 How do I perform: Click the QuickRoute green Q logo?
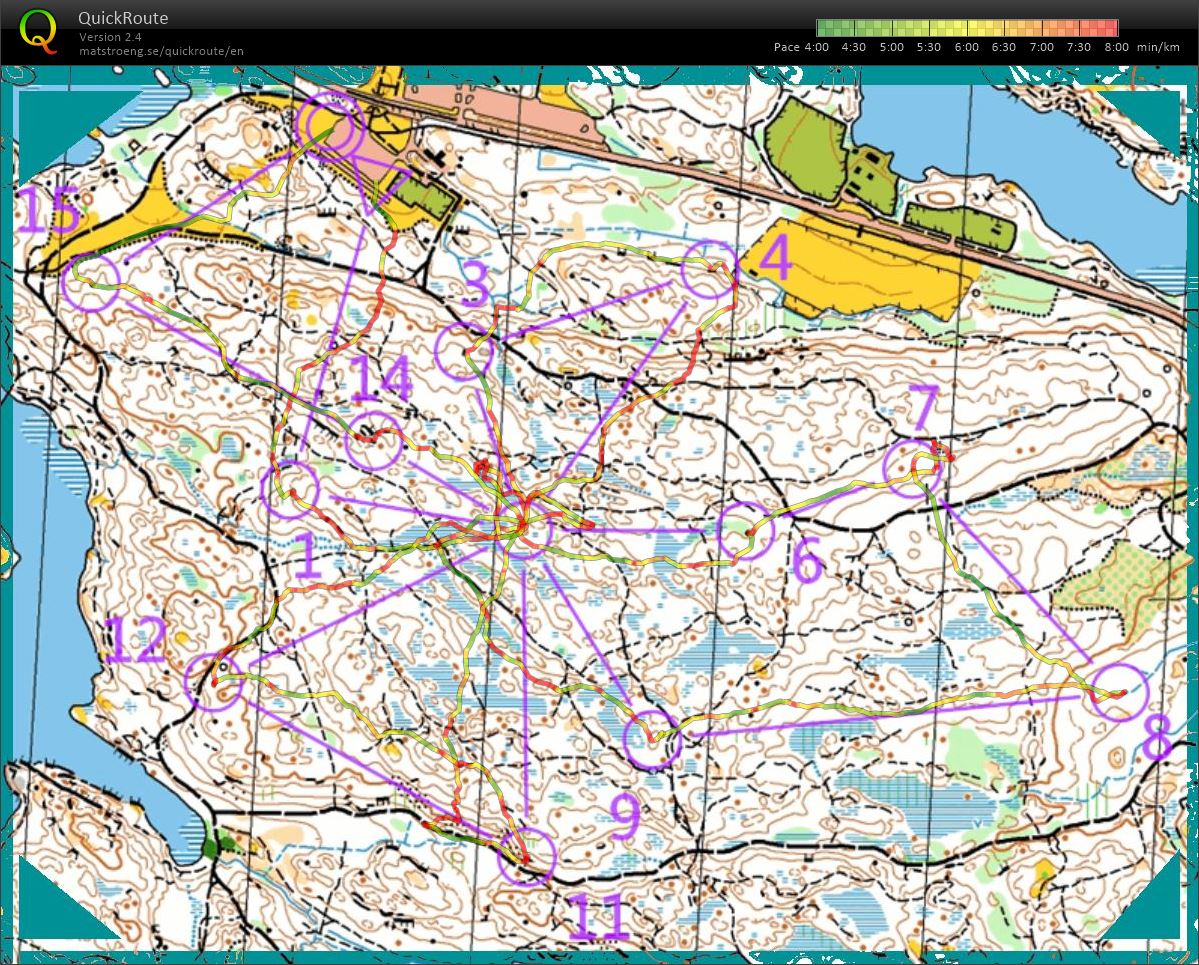click(x=38, y=31)
